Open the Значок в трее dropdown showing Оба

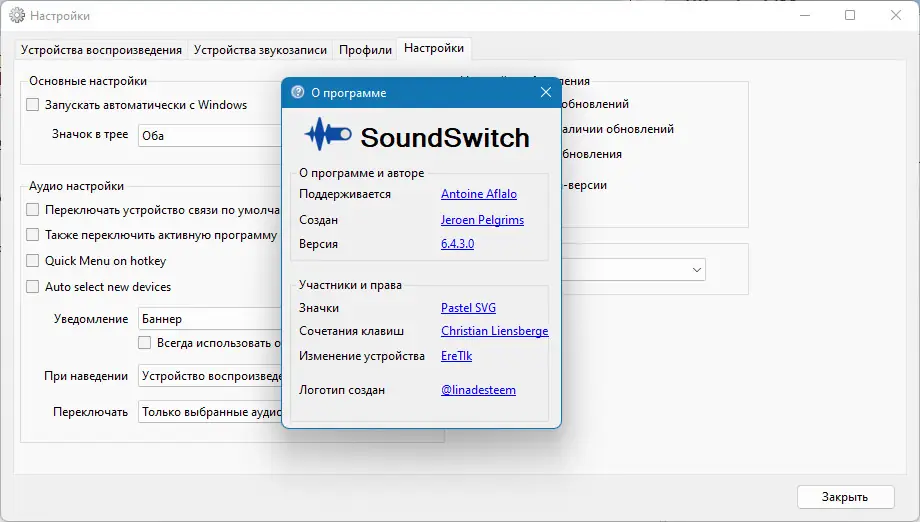[210, 135]
